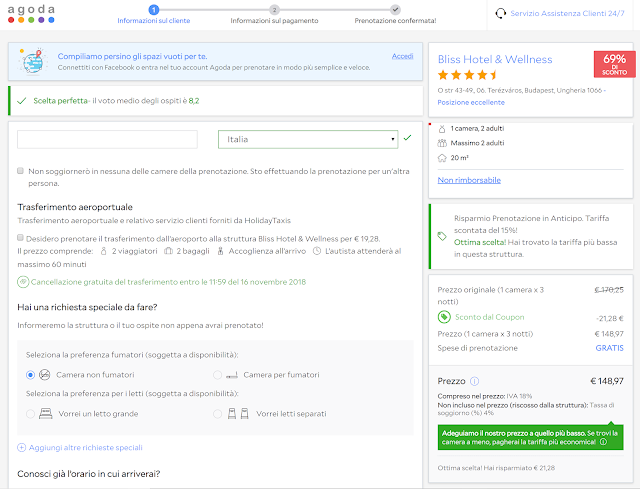Image resolution: width=640 pixels, height=489 pixels.
Task: Click the people icon beside Massimo 2 adulti
Action: [442, 143]
